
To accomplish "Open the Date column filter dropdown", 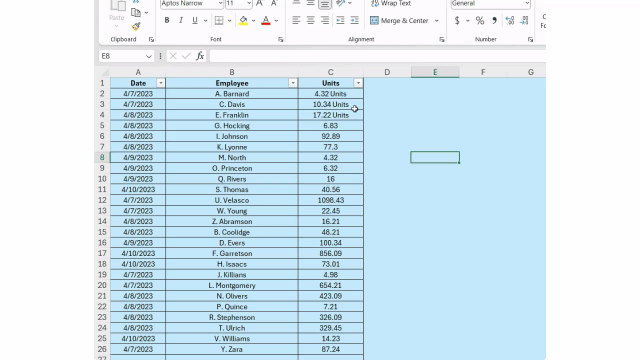I will click(x=160, y=83).
